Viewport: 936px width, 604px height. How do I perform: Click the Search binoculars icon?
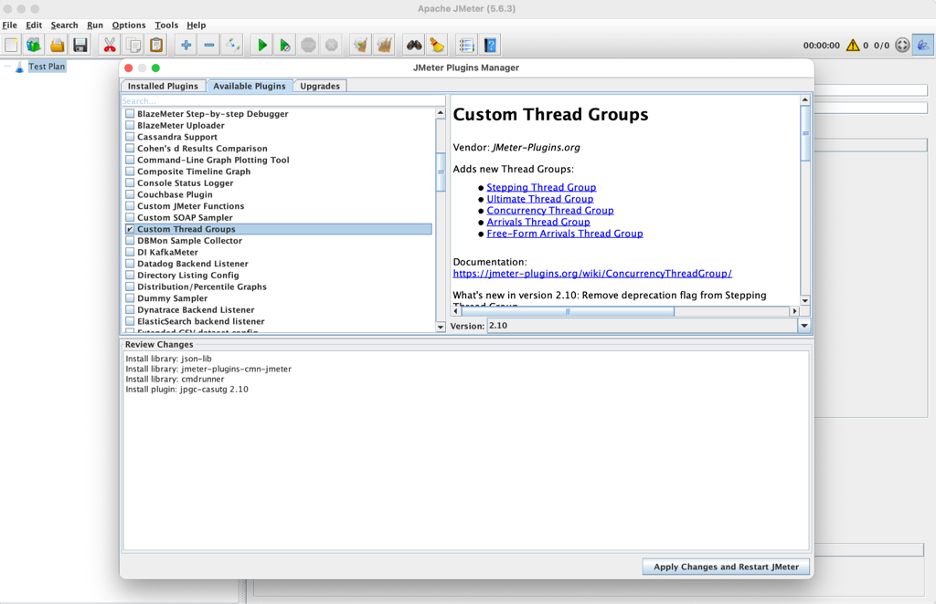(x=414, y=45)
